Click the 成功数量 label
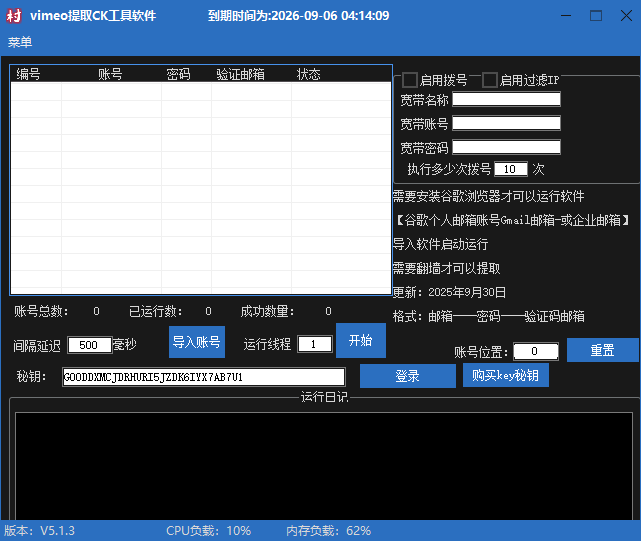 (267, 312)
